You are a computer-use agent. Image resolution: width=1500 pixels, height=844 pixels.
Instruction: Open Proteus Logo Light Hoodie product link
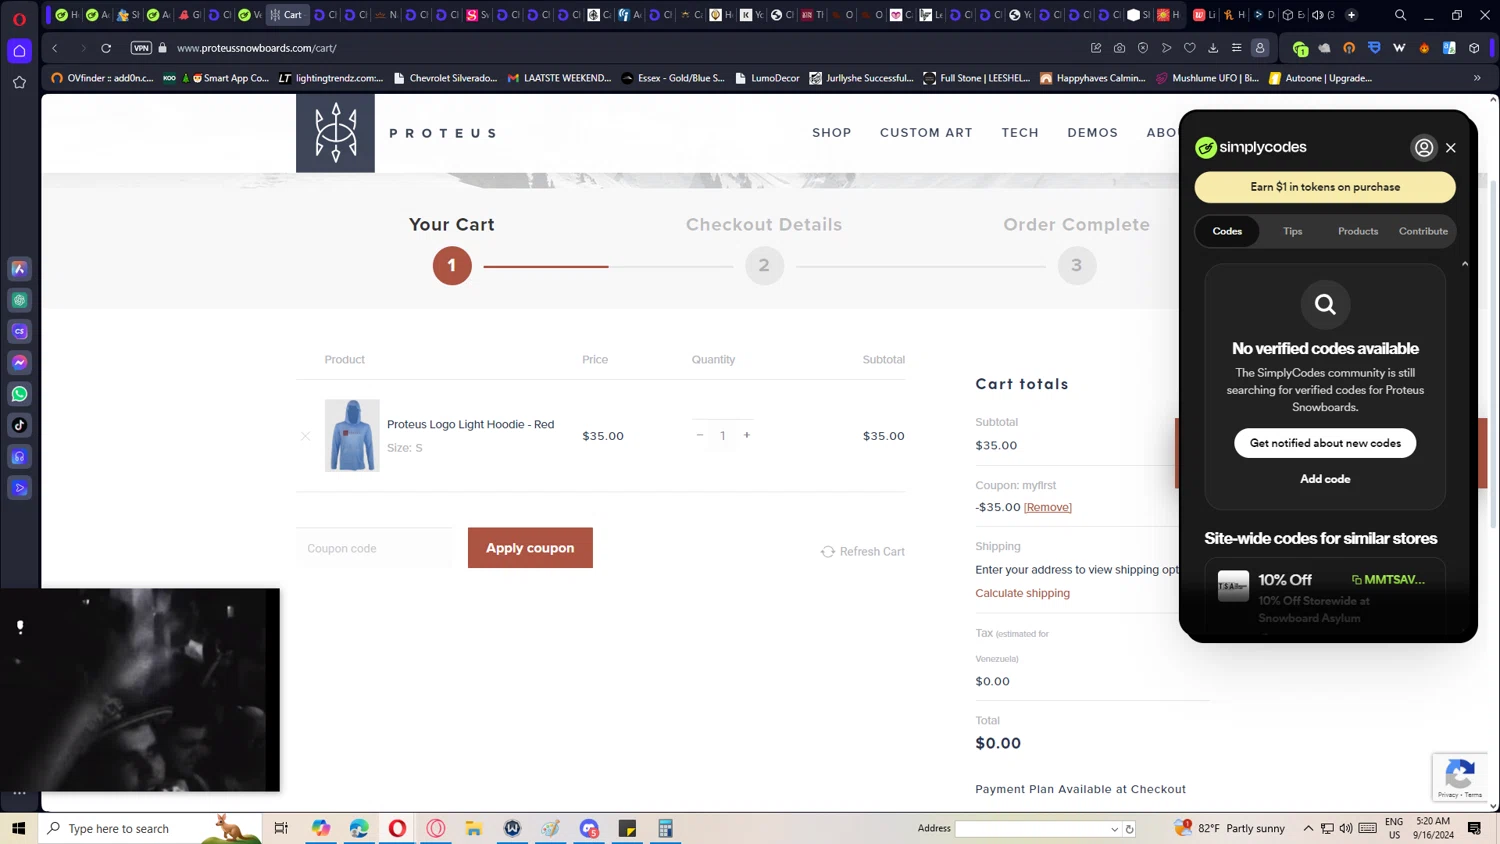470,424
